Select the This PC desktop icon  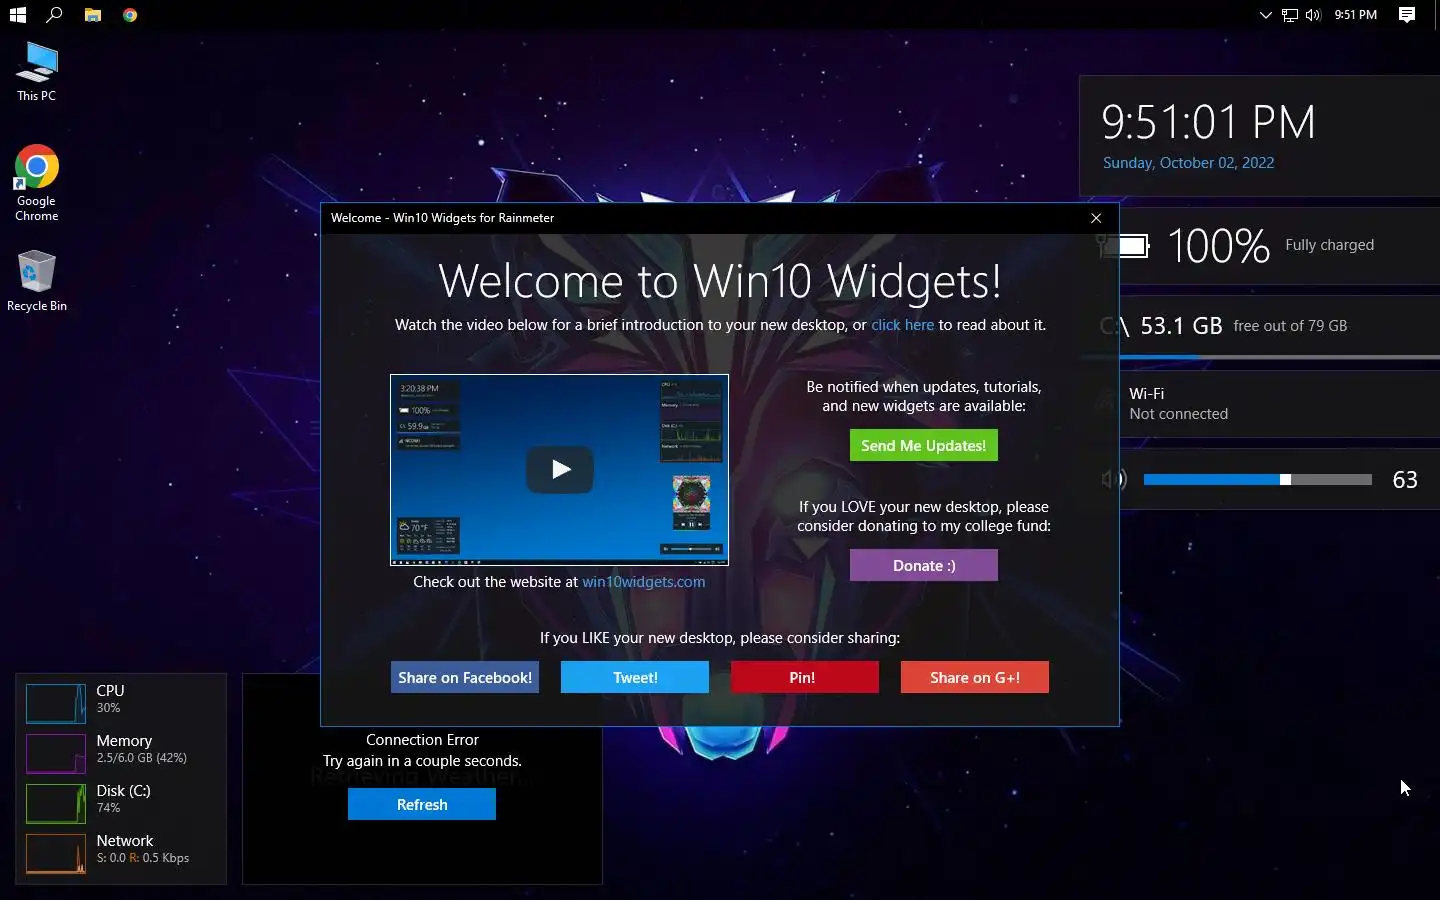pyautogui.click(x=37, y=72)
